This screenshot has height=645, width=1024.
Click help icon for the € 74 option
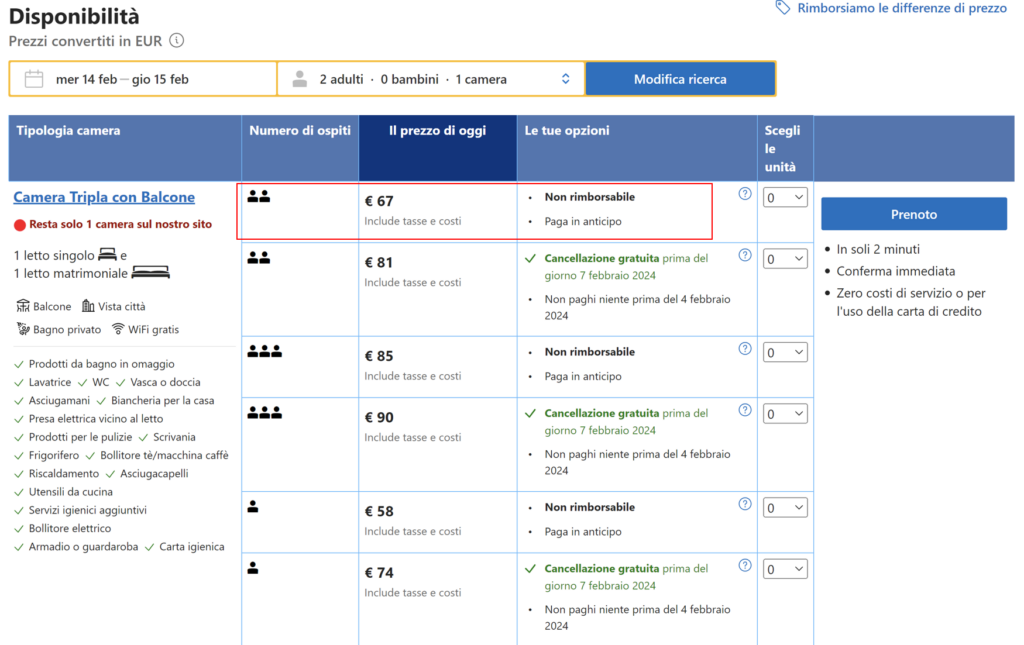[745, 566]
